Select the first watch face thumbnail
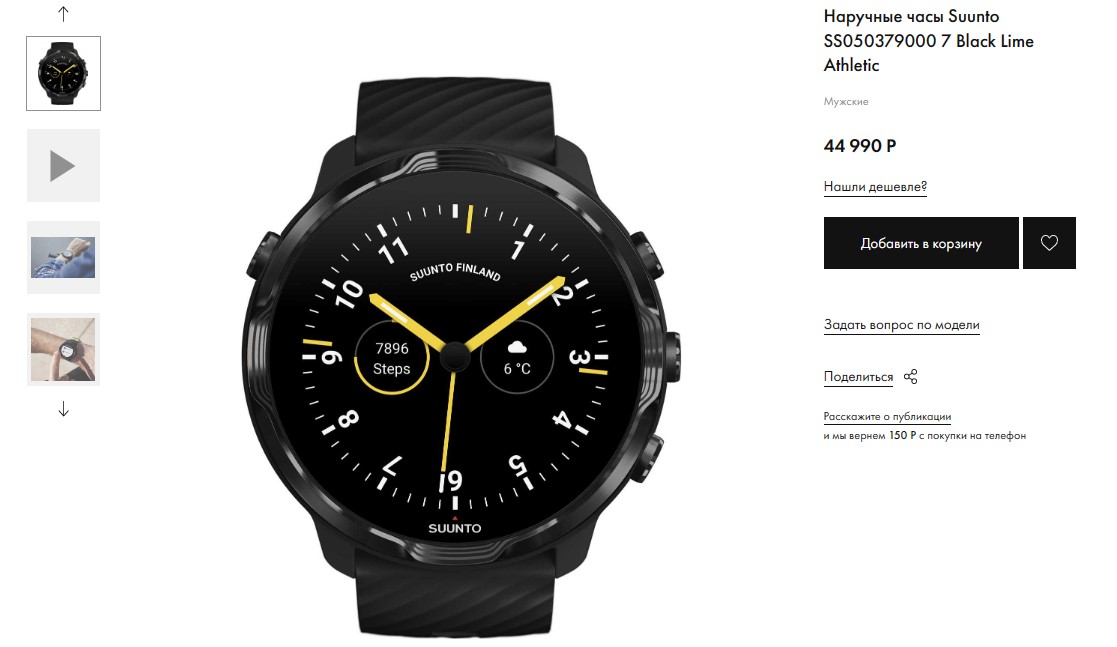Viewport: 1117px width, 647px height. pos(63,73)
